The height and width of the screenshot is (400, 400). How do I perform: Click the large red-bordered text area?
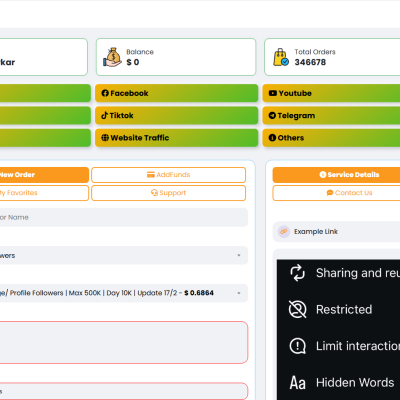pos(124,342)
